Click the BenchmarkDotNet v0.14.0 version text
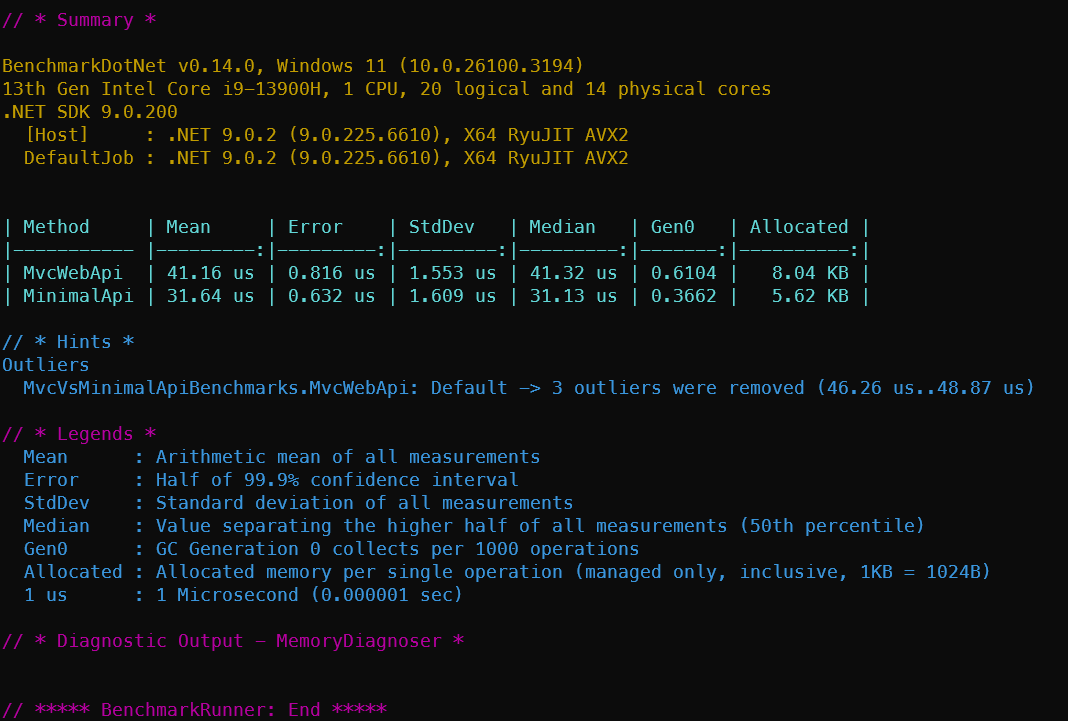 coord(128,66)
